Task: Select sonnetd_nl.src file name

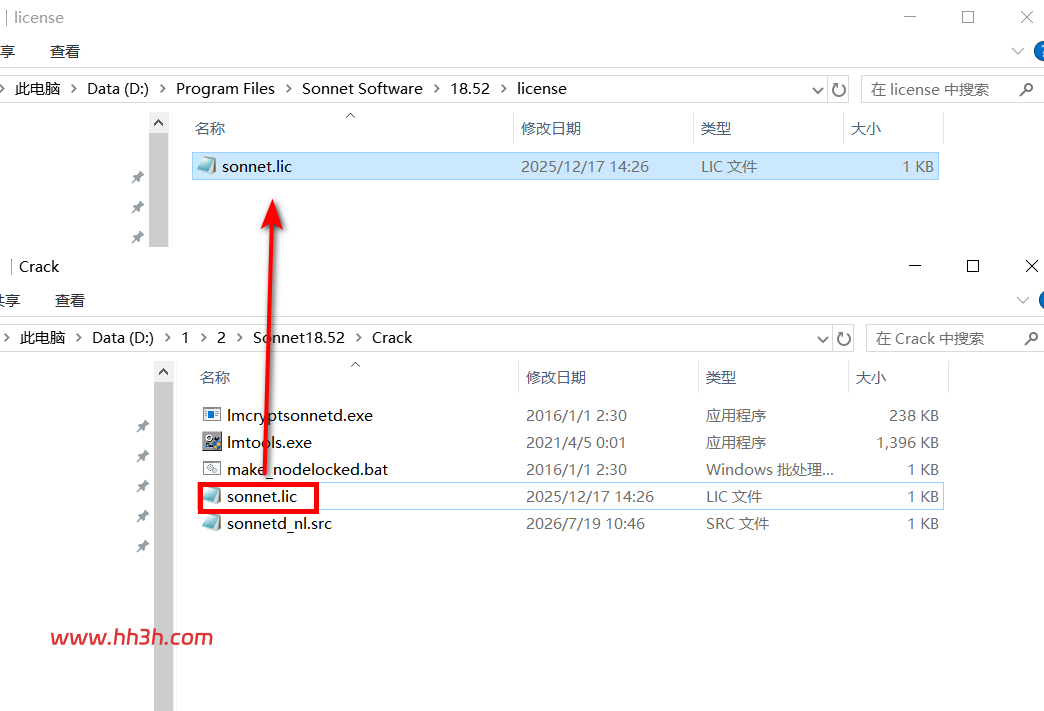Action: 279,524
